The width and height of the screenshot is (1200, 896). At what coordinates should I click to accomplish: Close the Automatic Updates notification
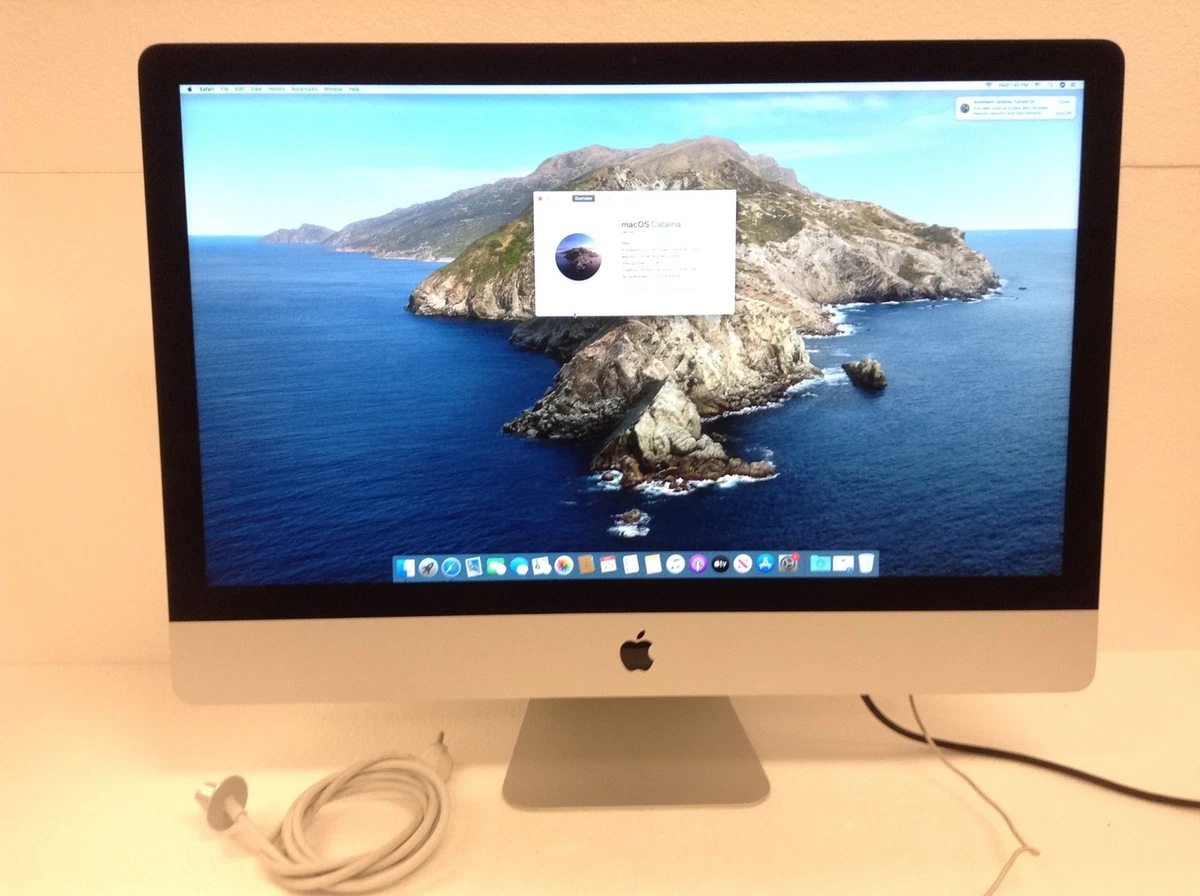pos(1063,102)
